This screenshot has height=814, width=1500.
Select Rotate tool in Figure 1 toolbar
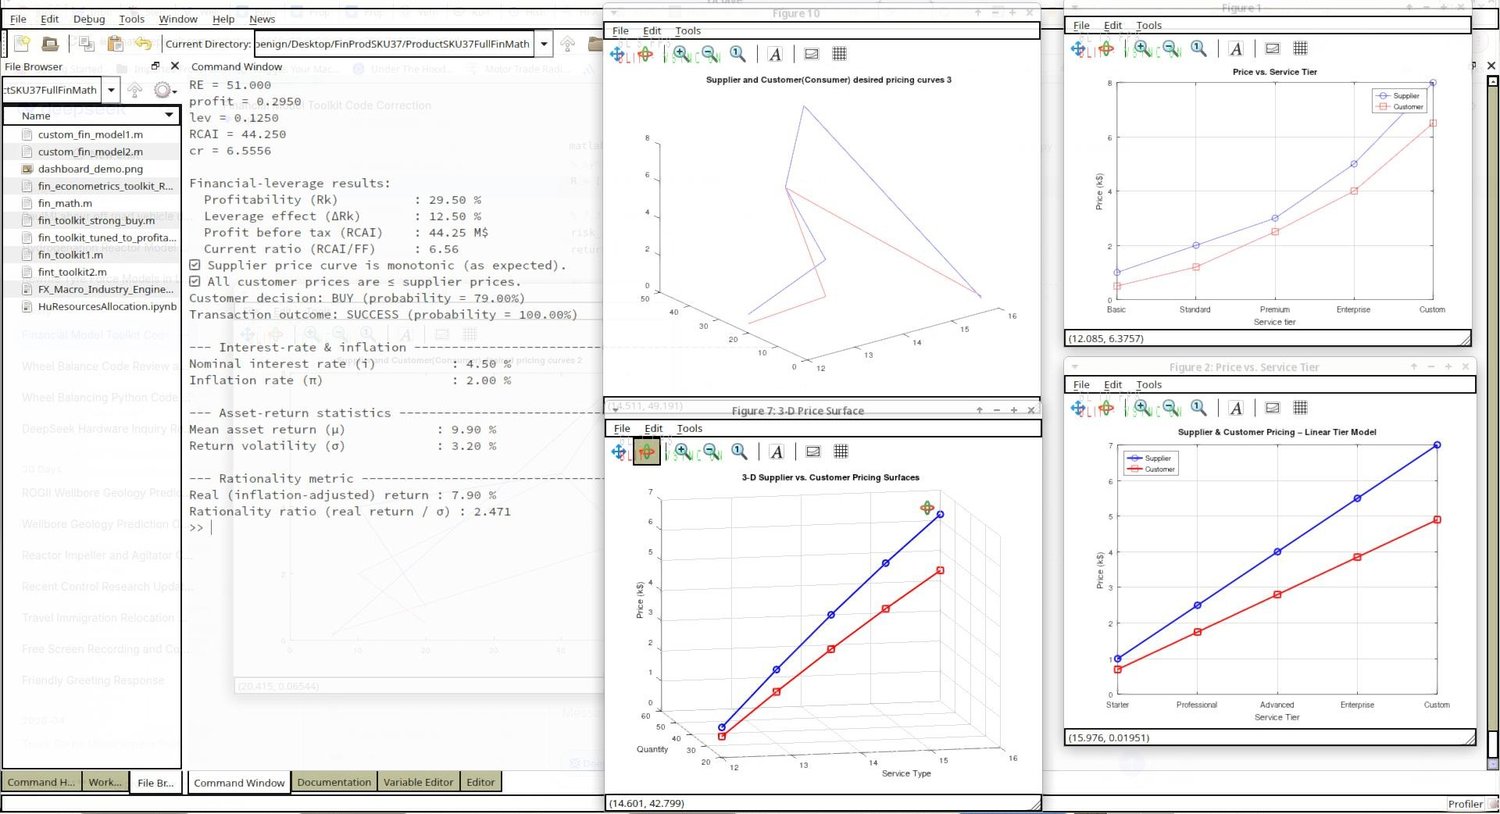tap(1106, 48)
